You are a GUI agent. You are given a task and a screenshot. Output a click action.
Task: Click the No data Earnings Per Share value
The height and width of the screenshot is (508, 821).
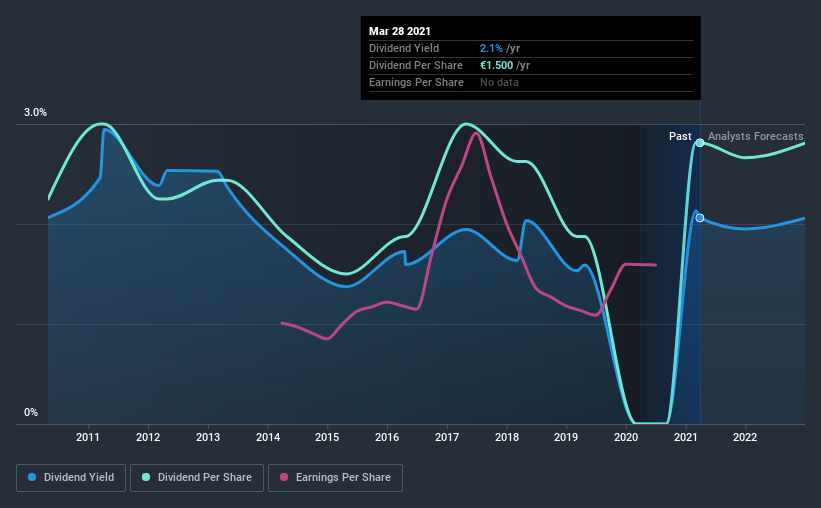click(500, 82)
